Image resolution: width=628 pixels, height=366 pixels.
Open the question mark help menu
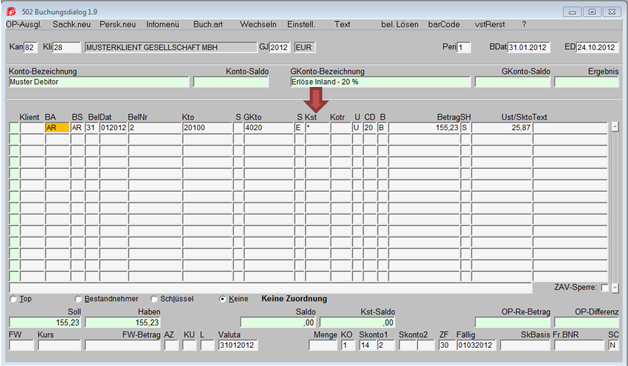524,24
